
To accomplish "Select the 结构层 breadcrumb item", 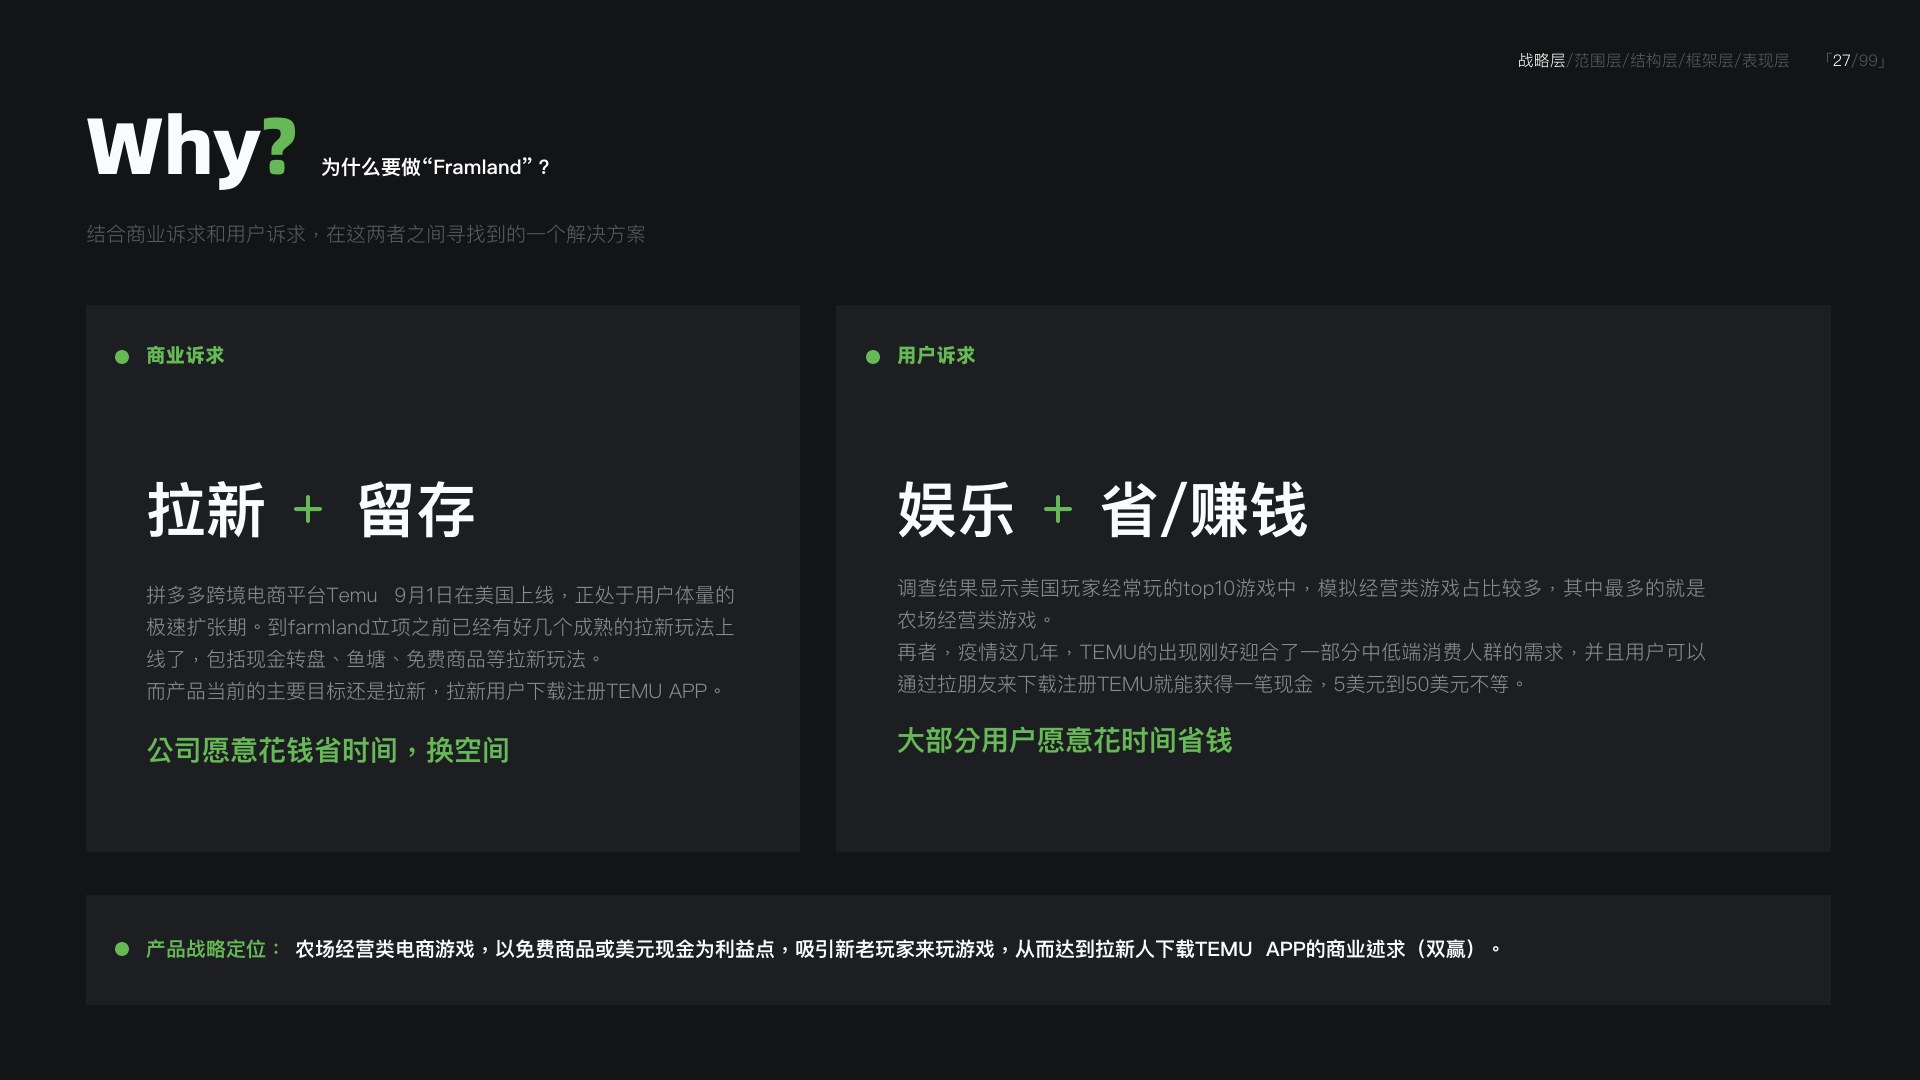I will click(1653, 61).
